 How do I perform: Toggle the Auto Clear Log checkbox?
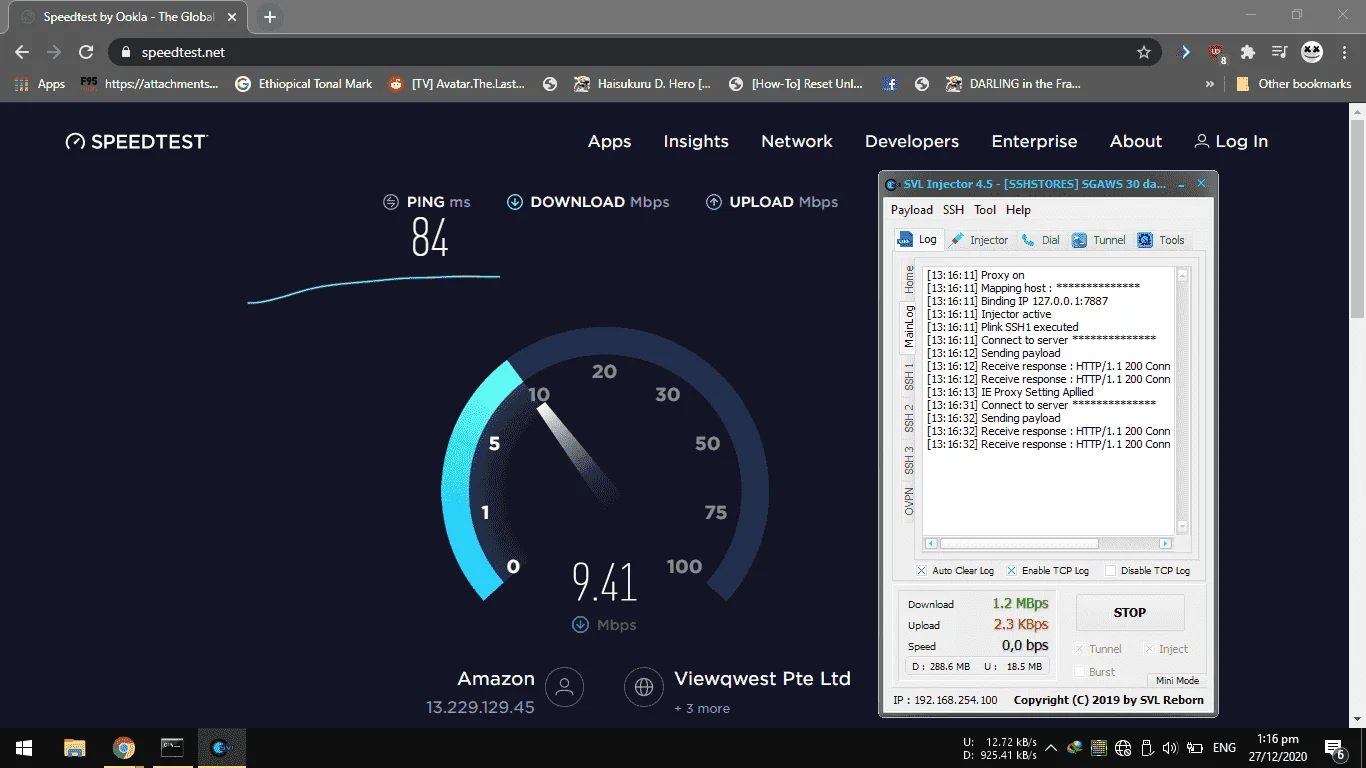coord(921,570)
